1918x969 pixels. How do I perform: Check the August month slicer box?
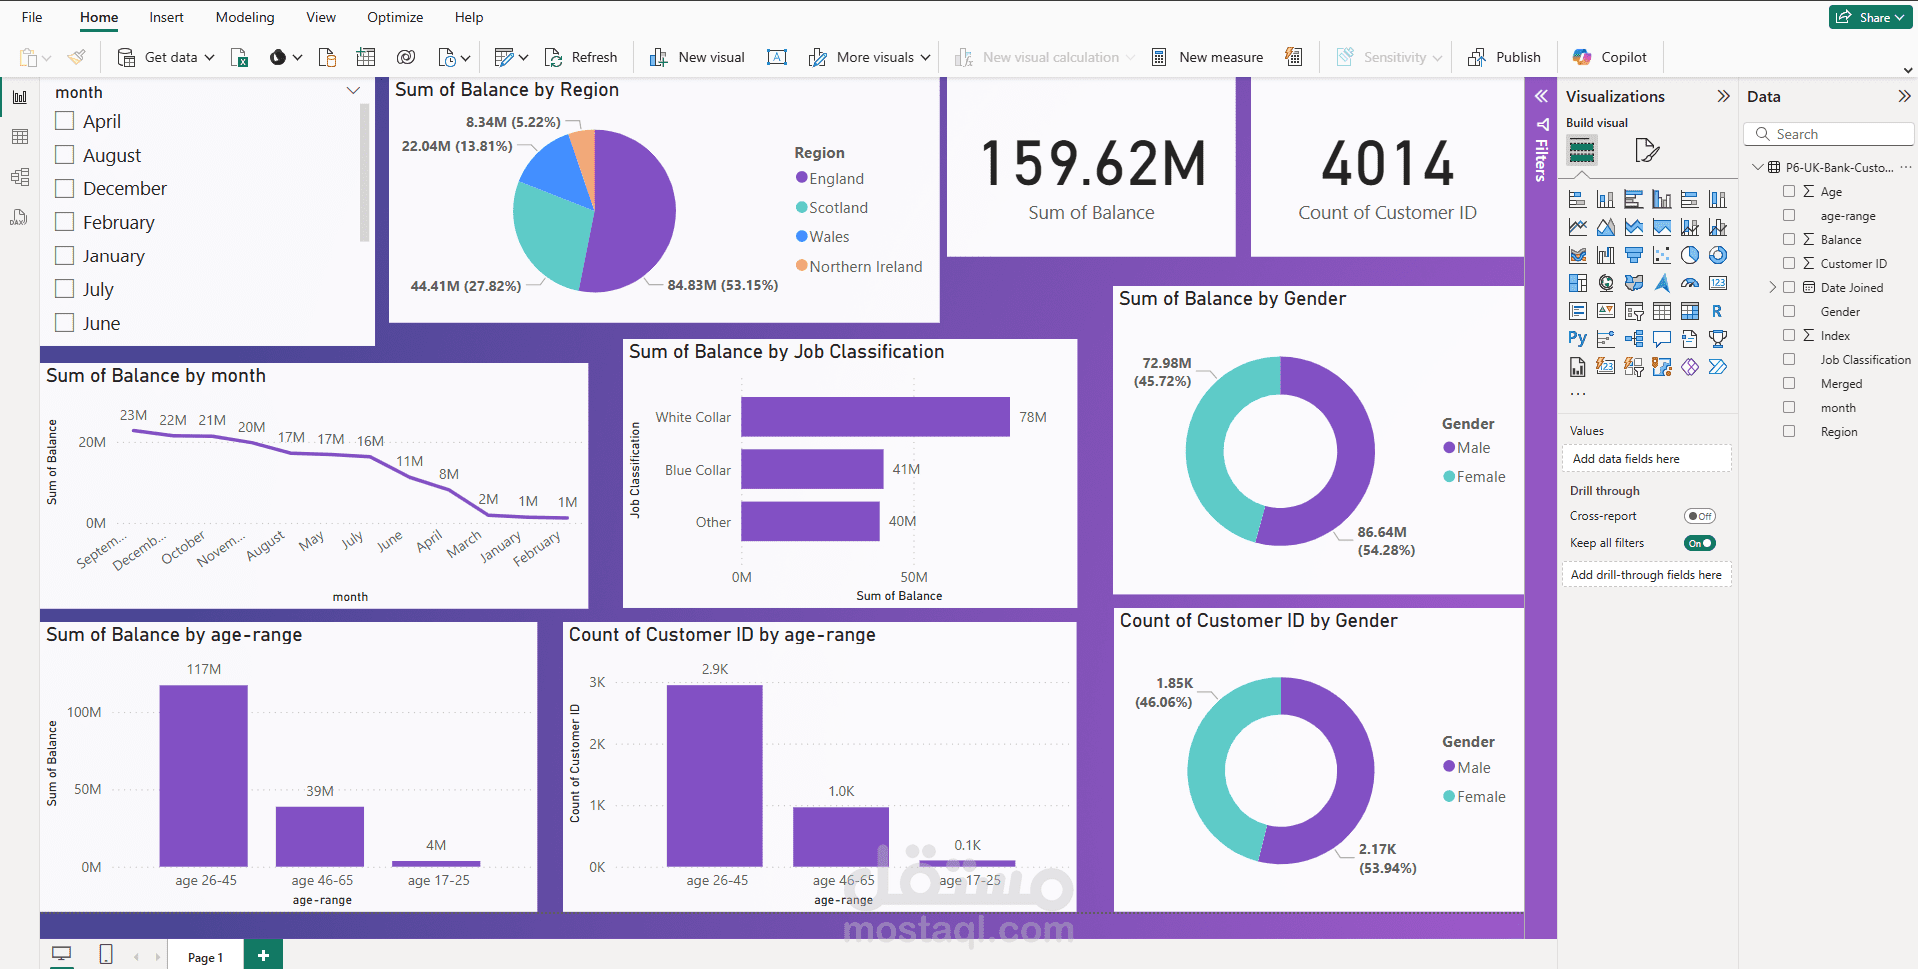click(x=65, y=155)
